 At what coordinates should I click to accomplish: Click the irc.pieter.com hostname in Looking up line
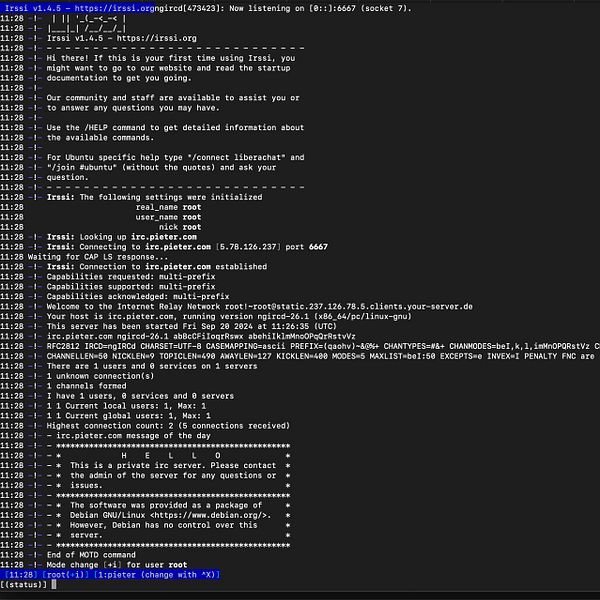[x=164, y=237]
